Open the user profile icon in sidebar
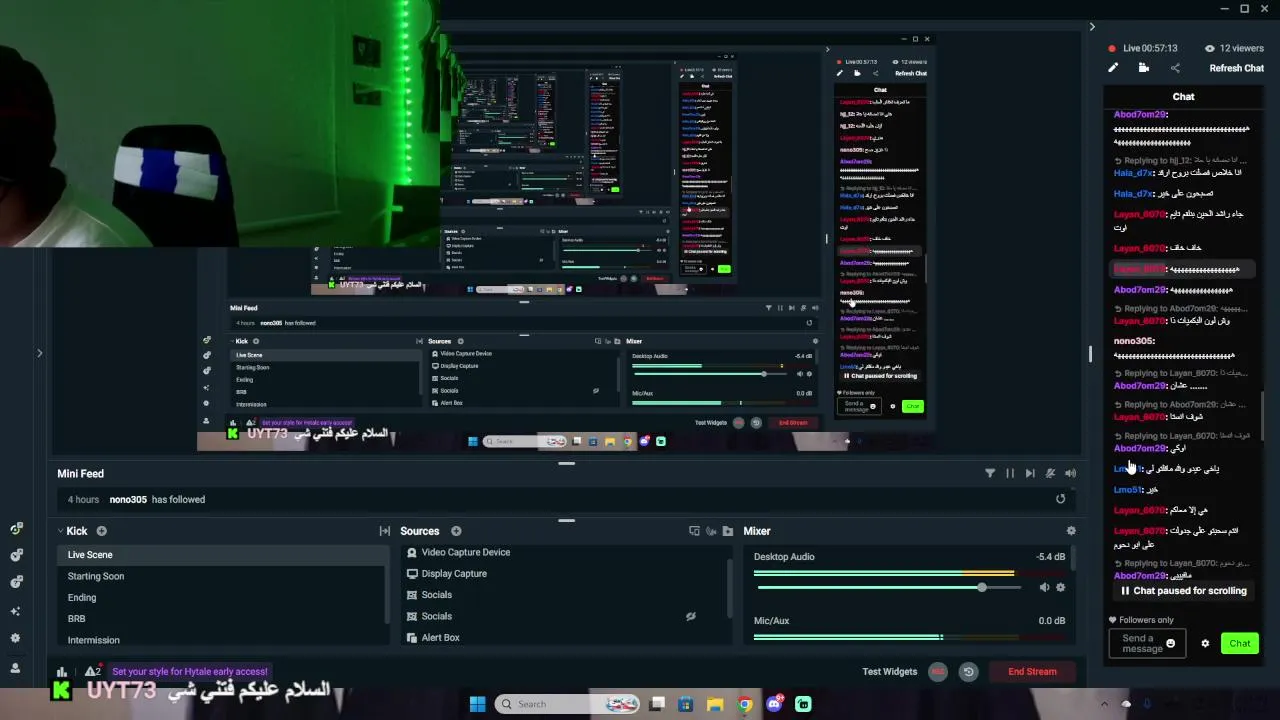The height and width of the screenshot is (720, 1280). 15,668
